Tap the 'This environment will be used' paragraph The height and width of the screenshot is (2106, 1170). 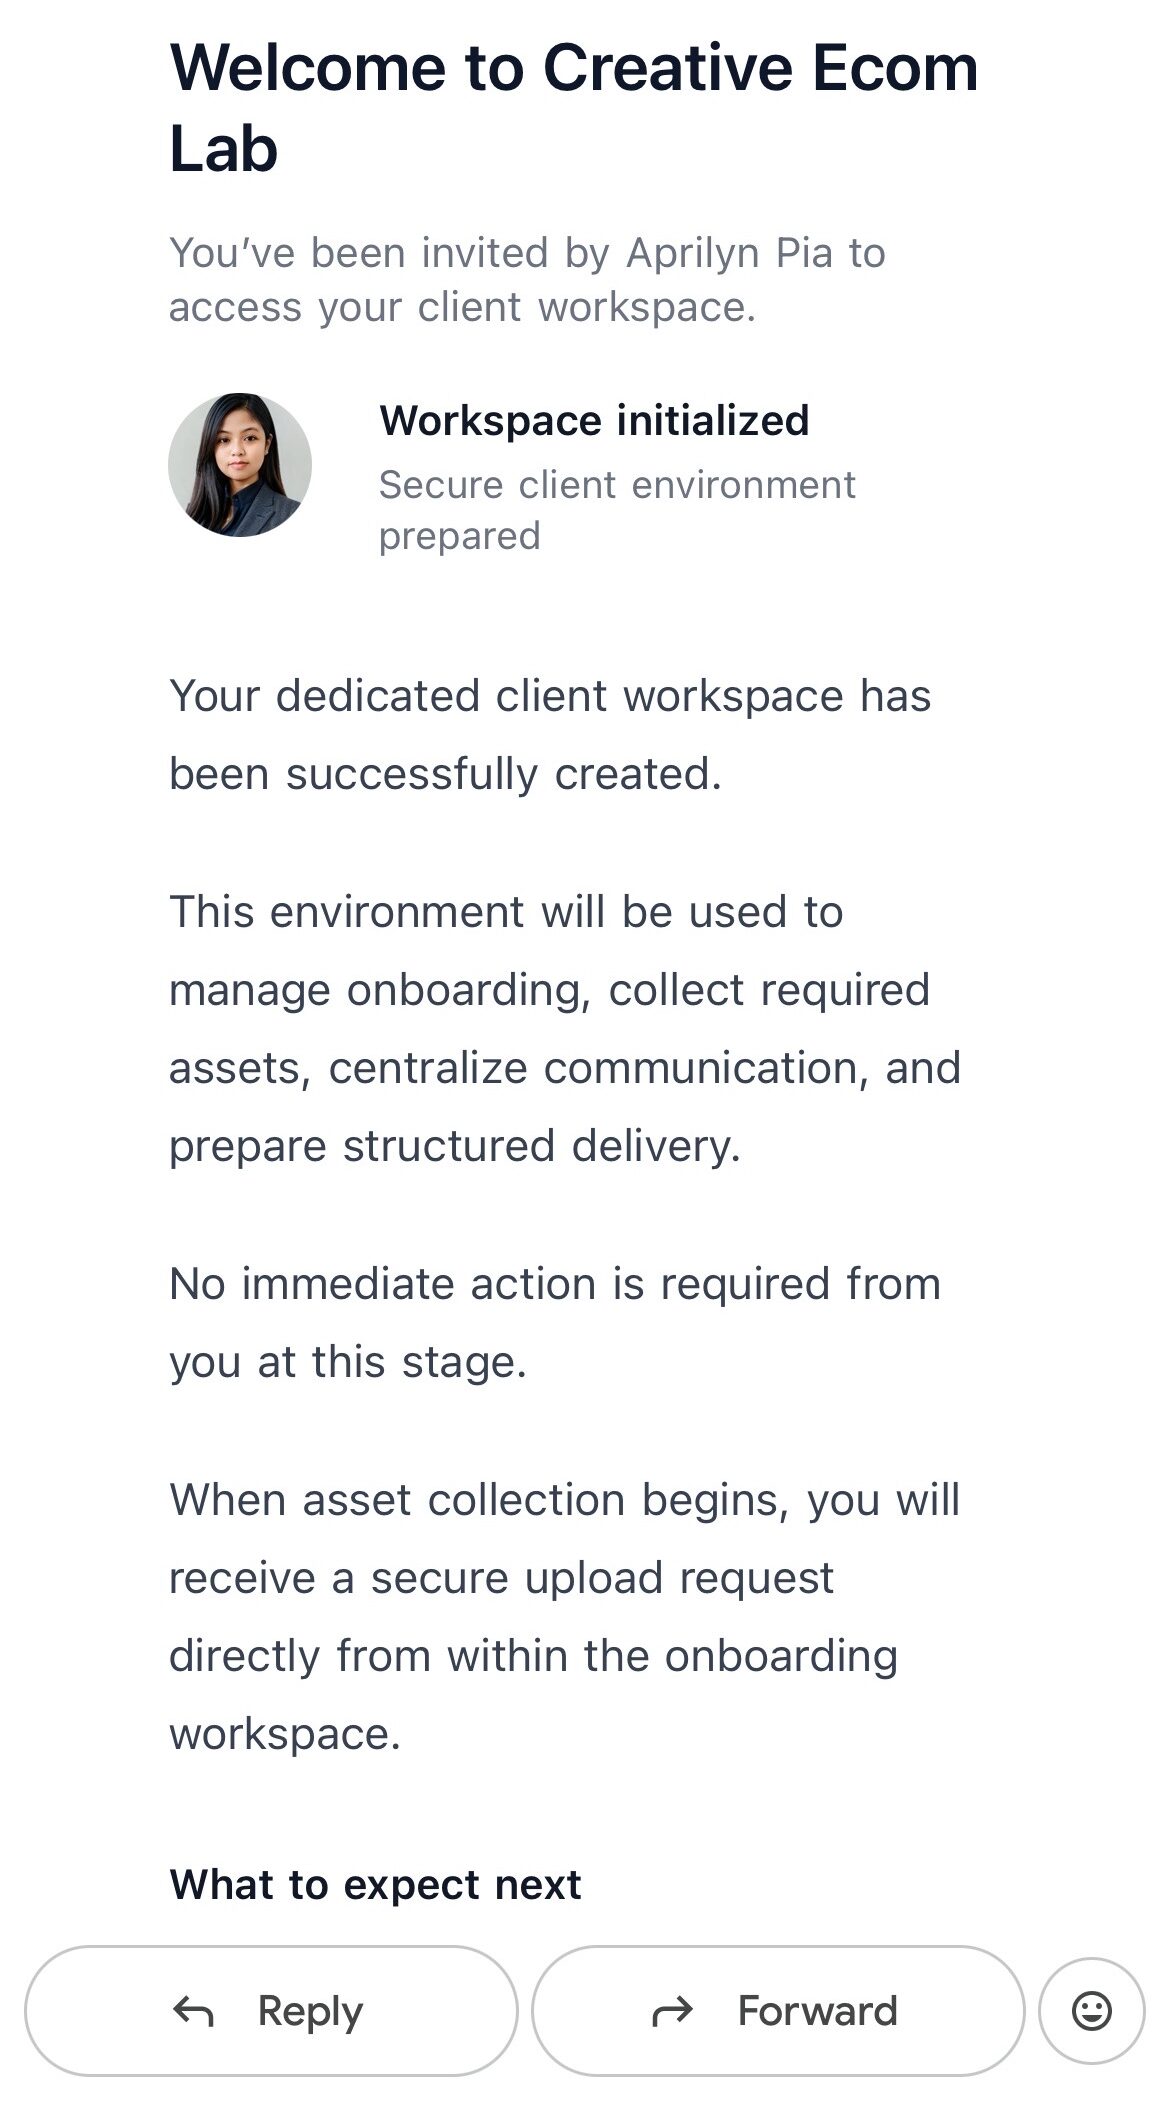(x=506, y=912)
